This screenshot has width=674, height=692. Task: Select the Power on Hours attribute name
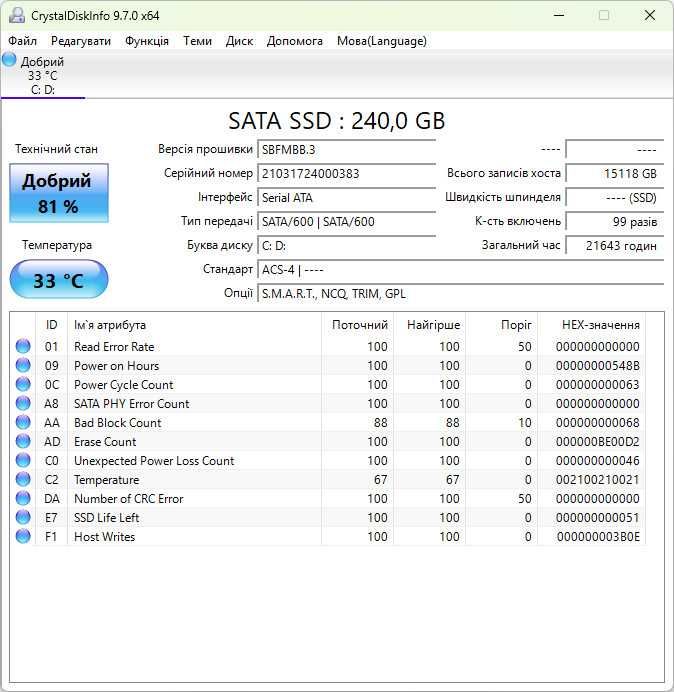117,366
